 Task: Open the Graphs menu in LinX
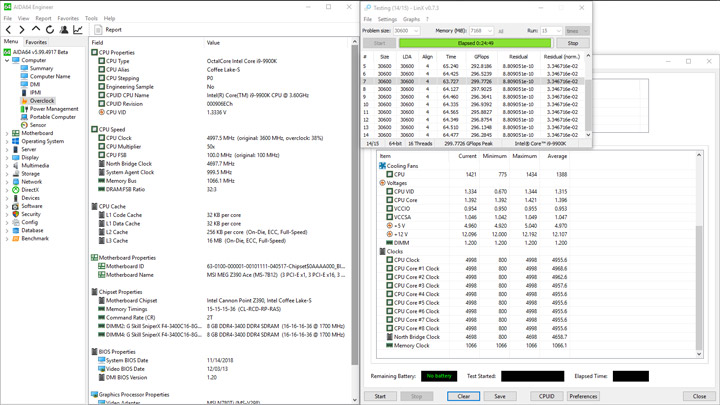click(x=411, y=19)
